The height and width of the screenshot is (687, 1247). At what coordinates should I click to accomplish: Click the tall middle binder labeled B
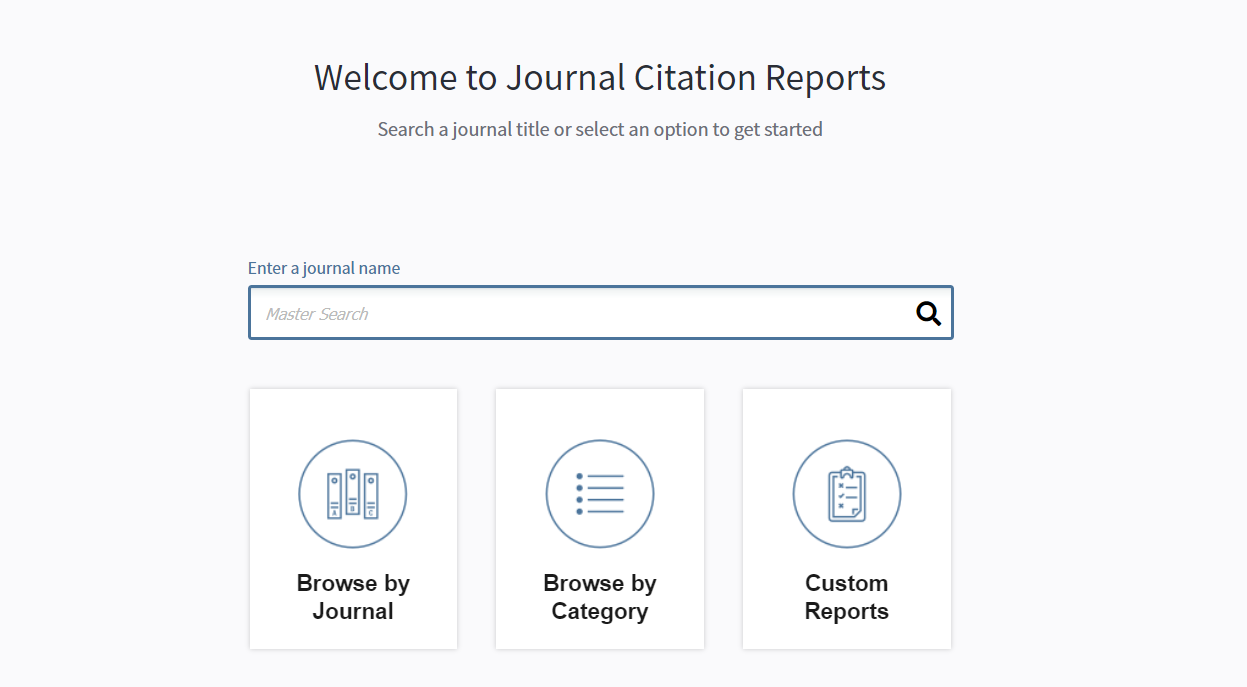[352, 492]
